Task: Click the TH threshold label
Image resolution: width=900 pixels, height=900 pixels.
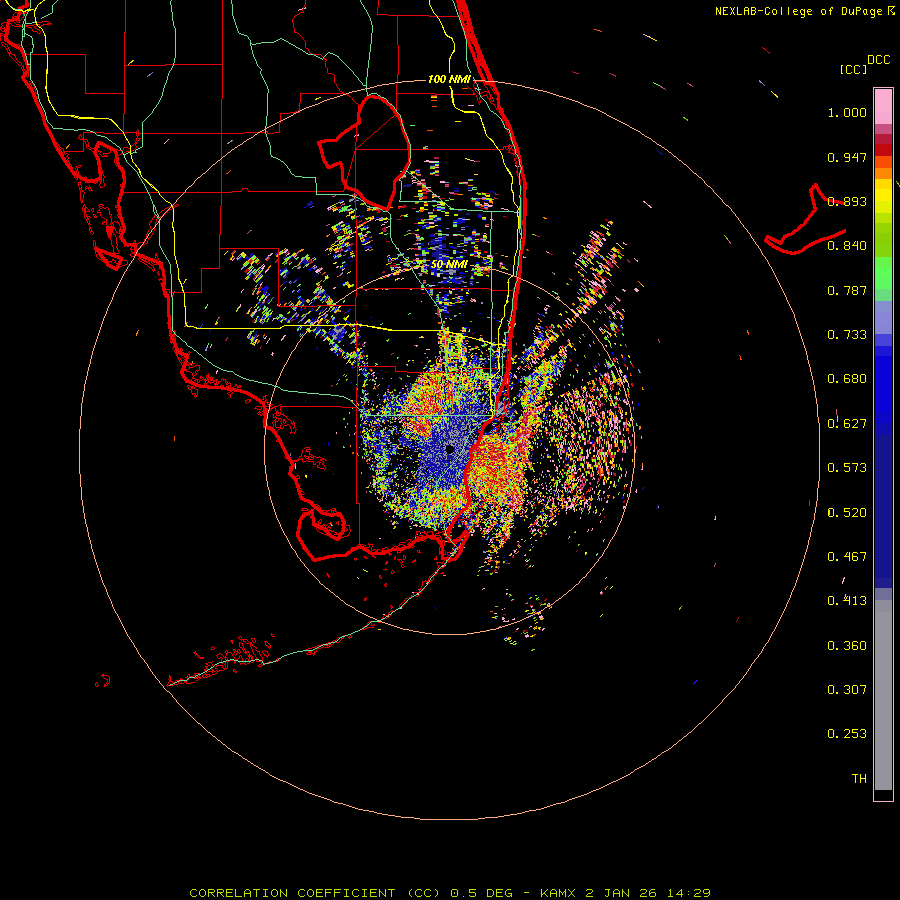Action: pos(859,779)
